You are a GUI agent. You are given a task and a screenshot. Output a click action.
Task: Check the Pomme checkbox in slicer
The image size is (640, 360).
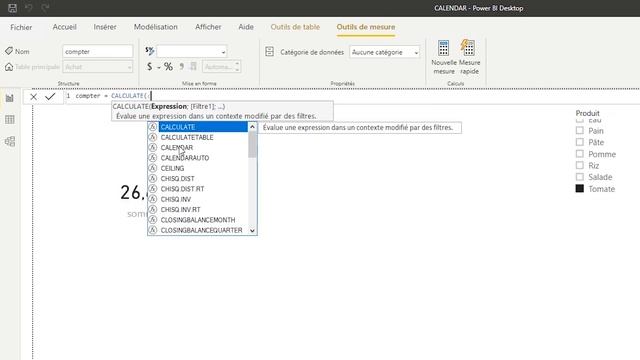coord(580,154)
